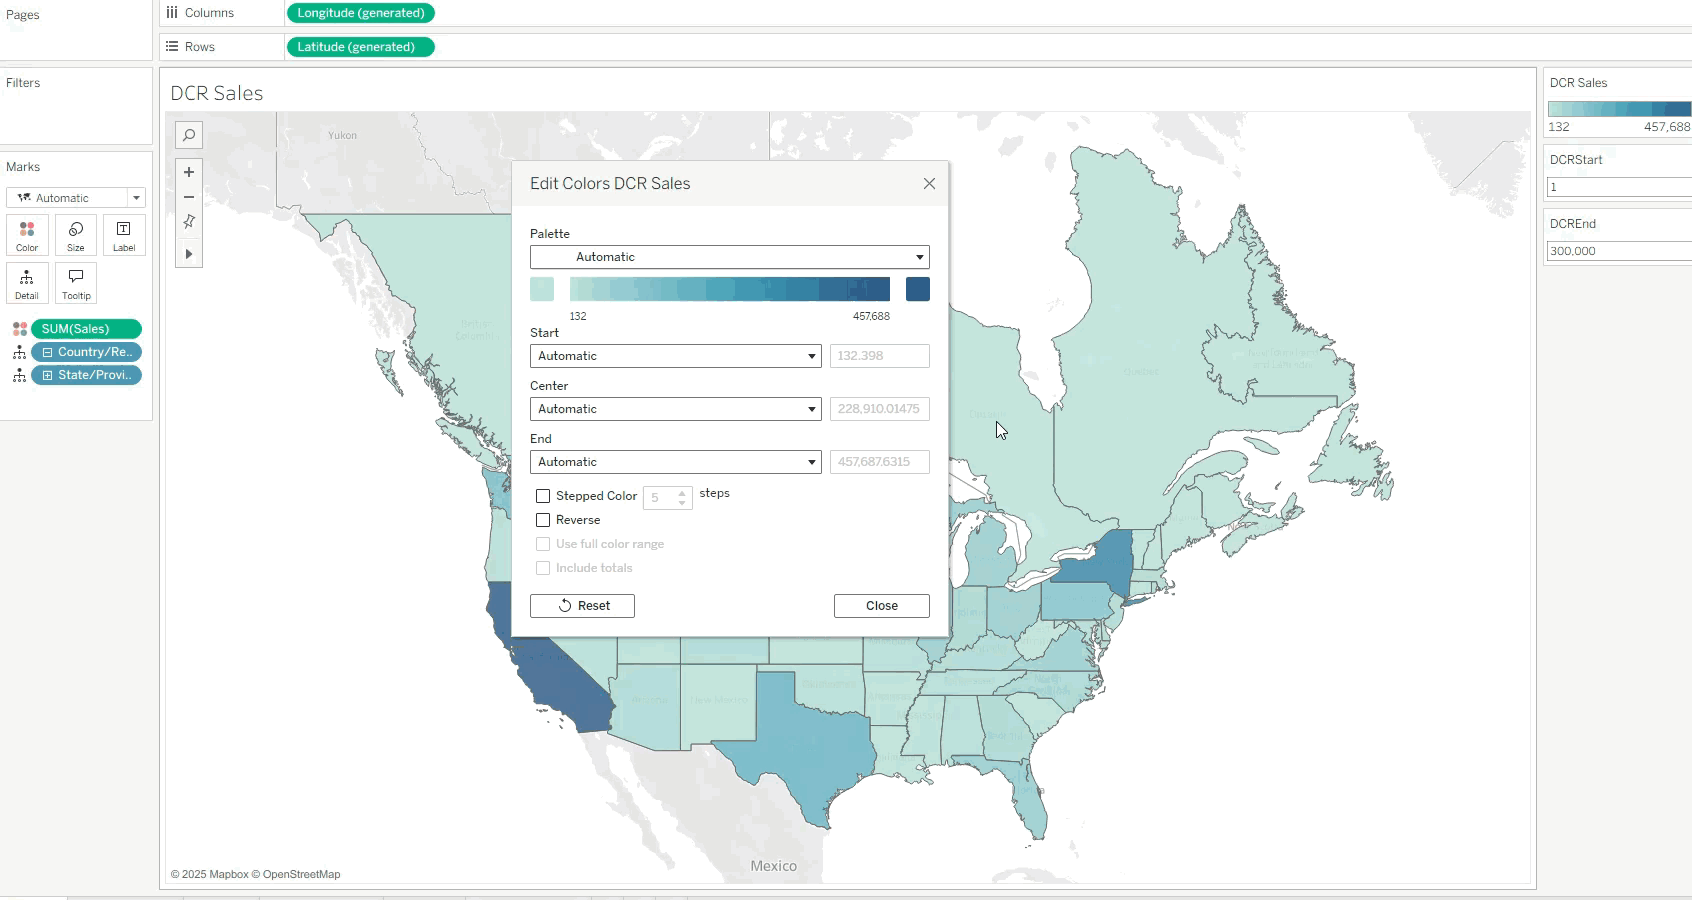Open the Palette dropdown
Viewport: 1692px width, 900px height.
click(730, 257)
